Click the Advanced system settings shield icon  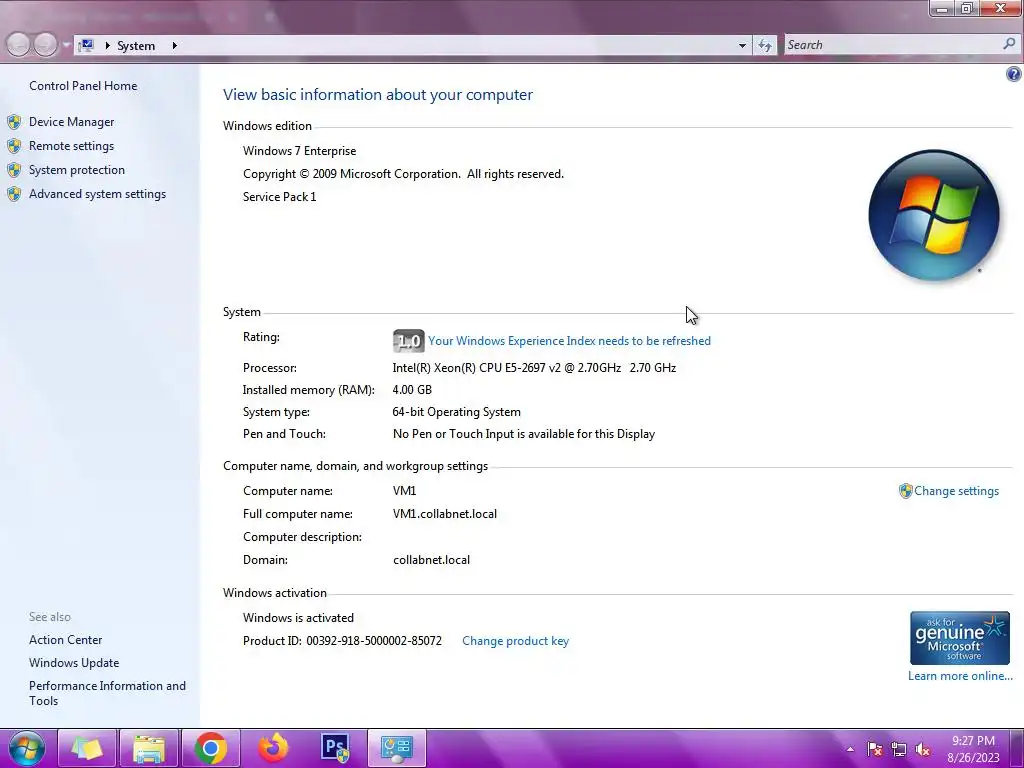tap(14, 195)
